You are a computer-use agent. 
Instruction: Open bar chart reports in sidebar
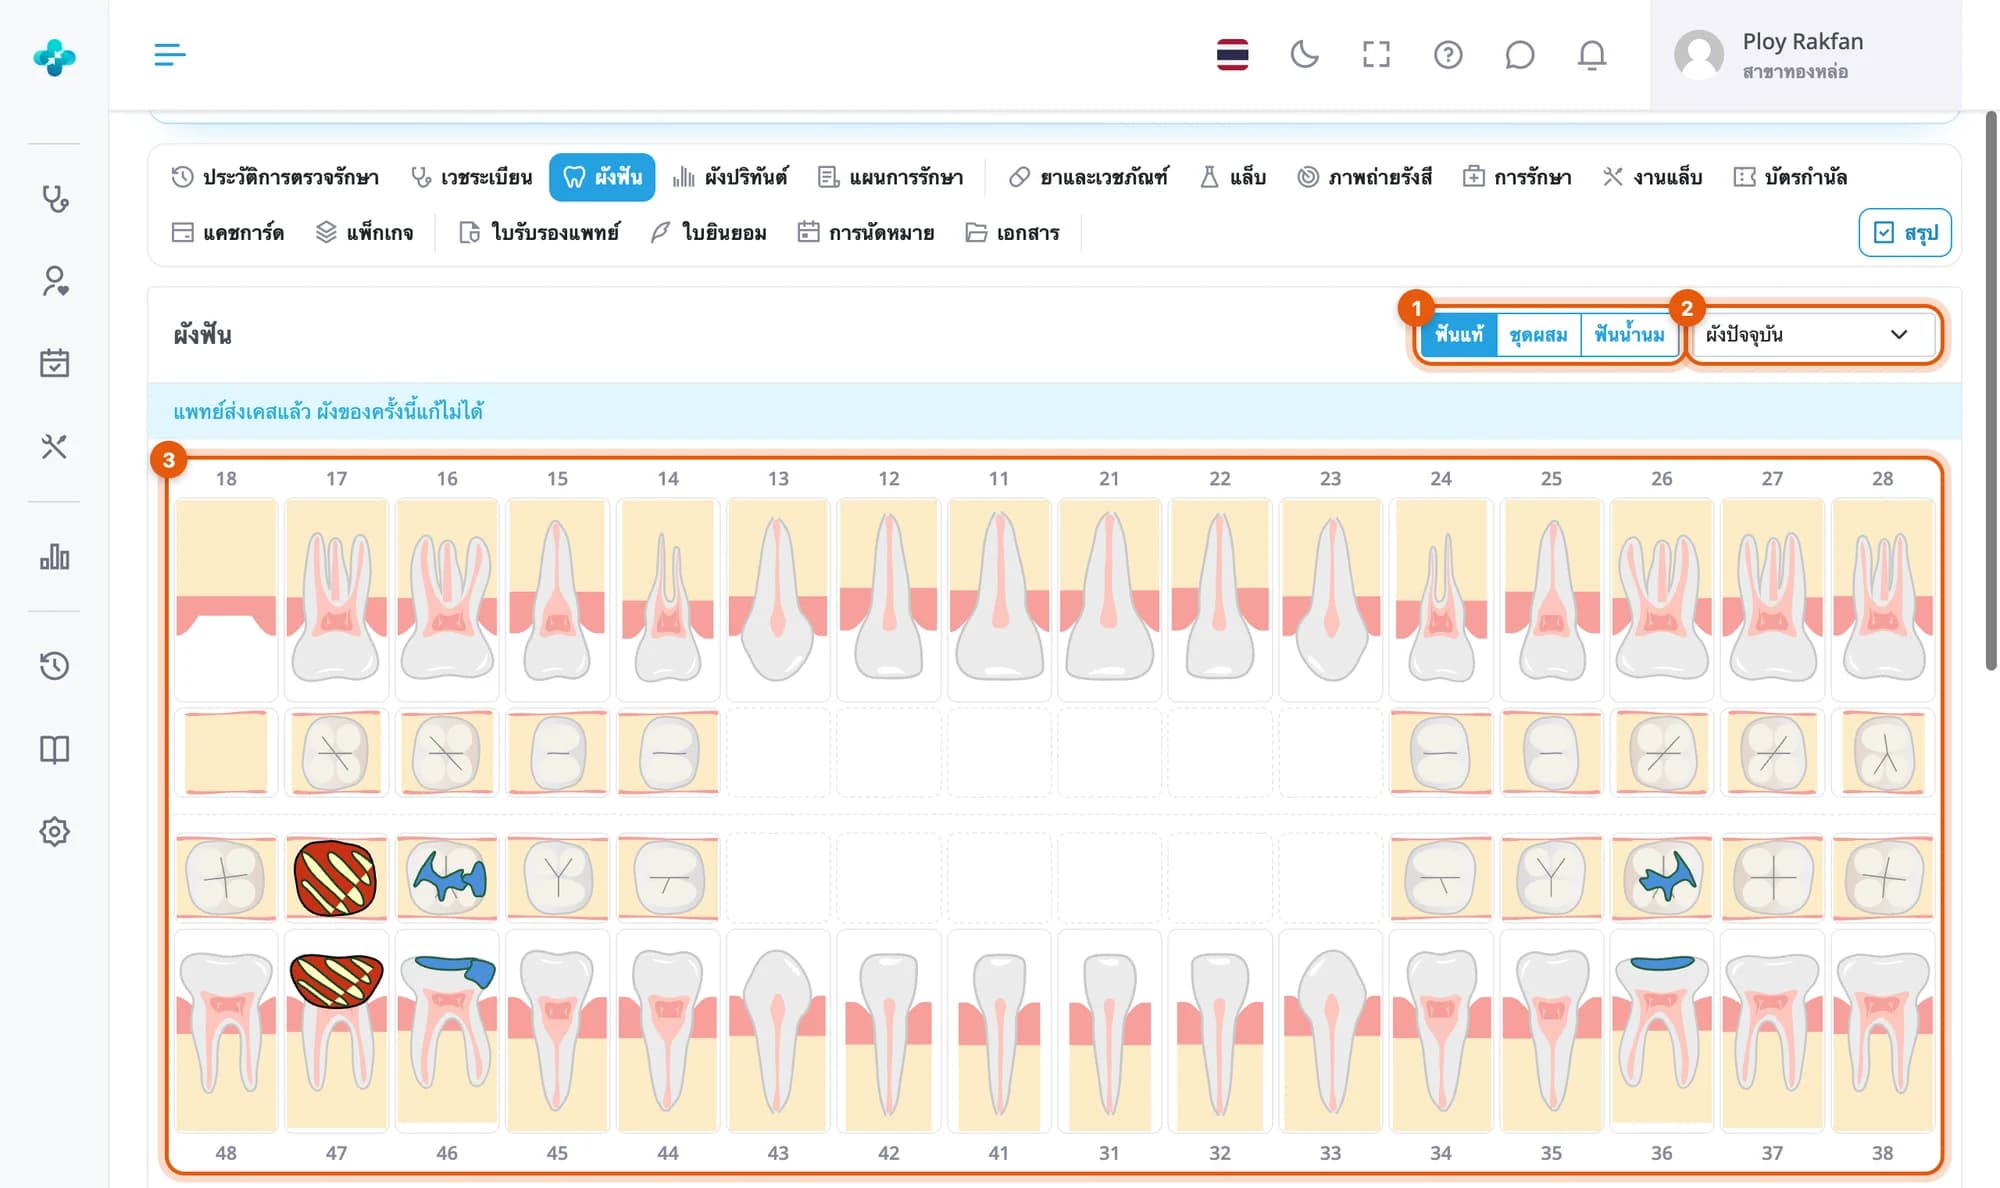54,556
